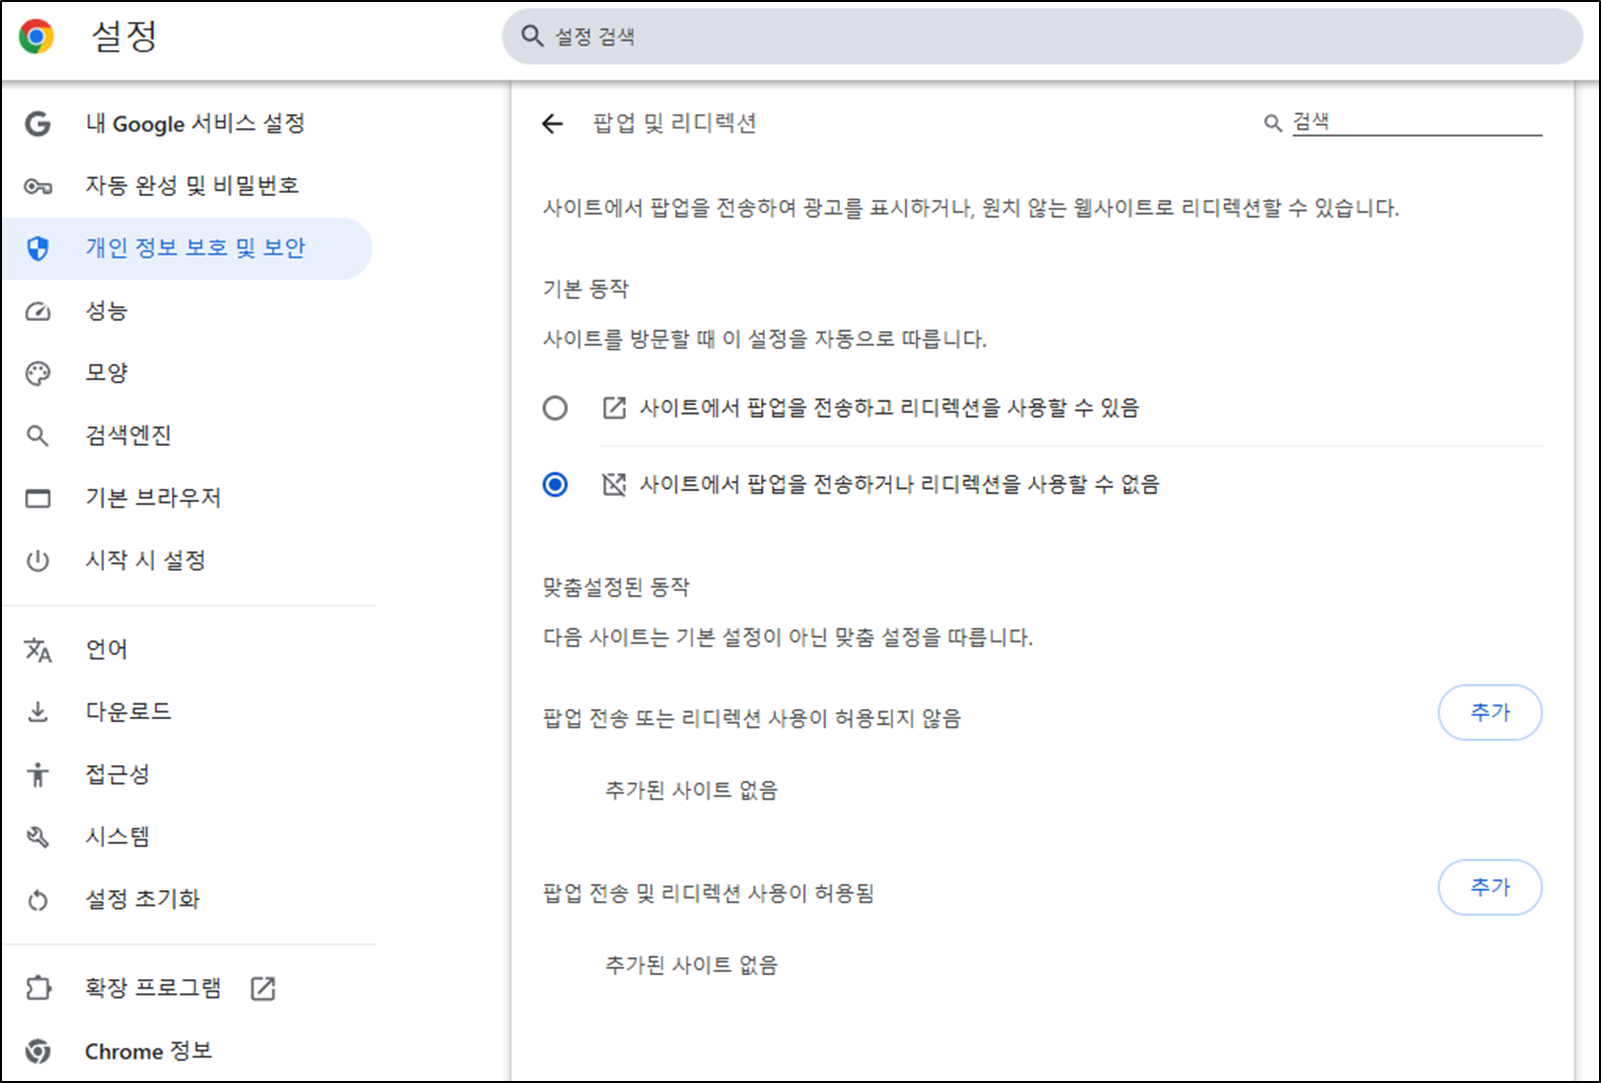The width and height of the screenshot is (1601, 1083).
Task: Open 언어 settings from the sidebar
Action: (x=105, y=648)
